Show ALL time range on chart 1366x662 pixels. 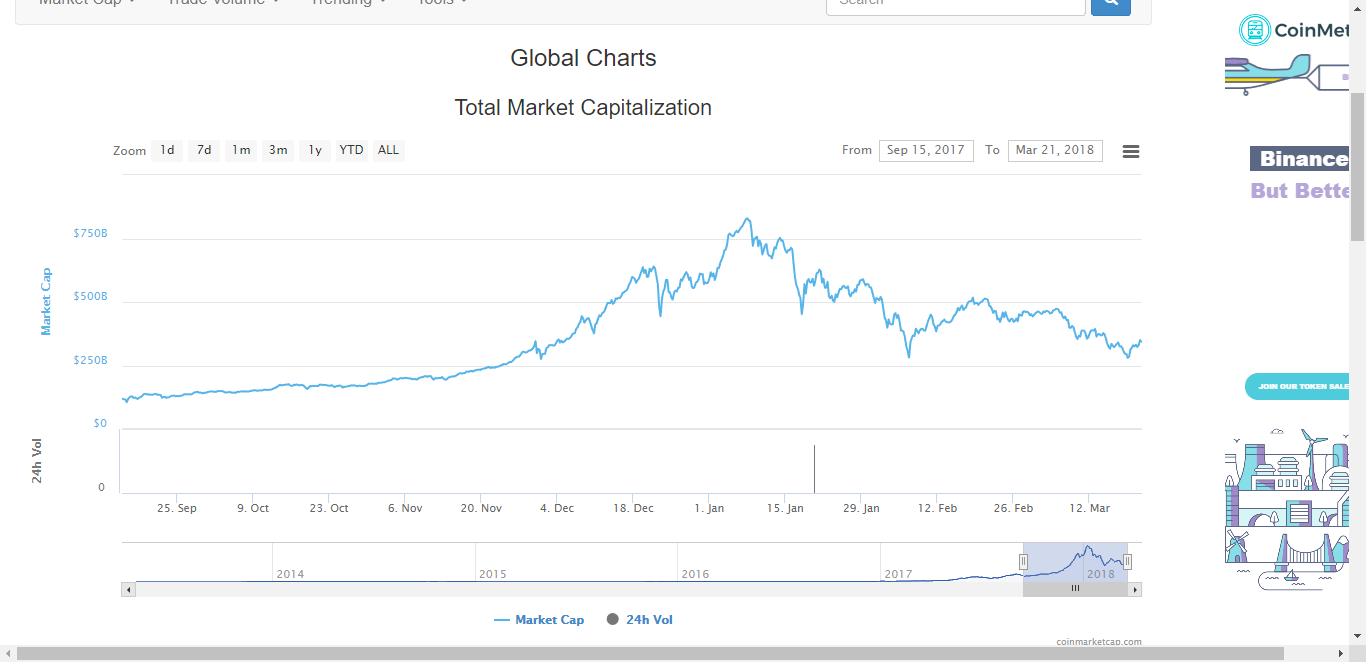click(x=388, y=151)
